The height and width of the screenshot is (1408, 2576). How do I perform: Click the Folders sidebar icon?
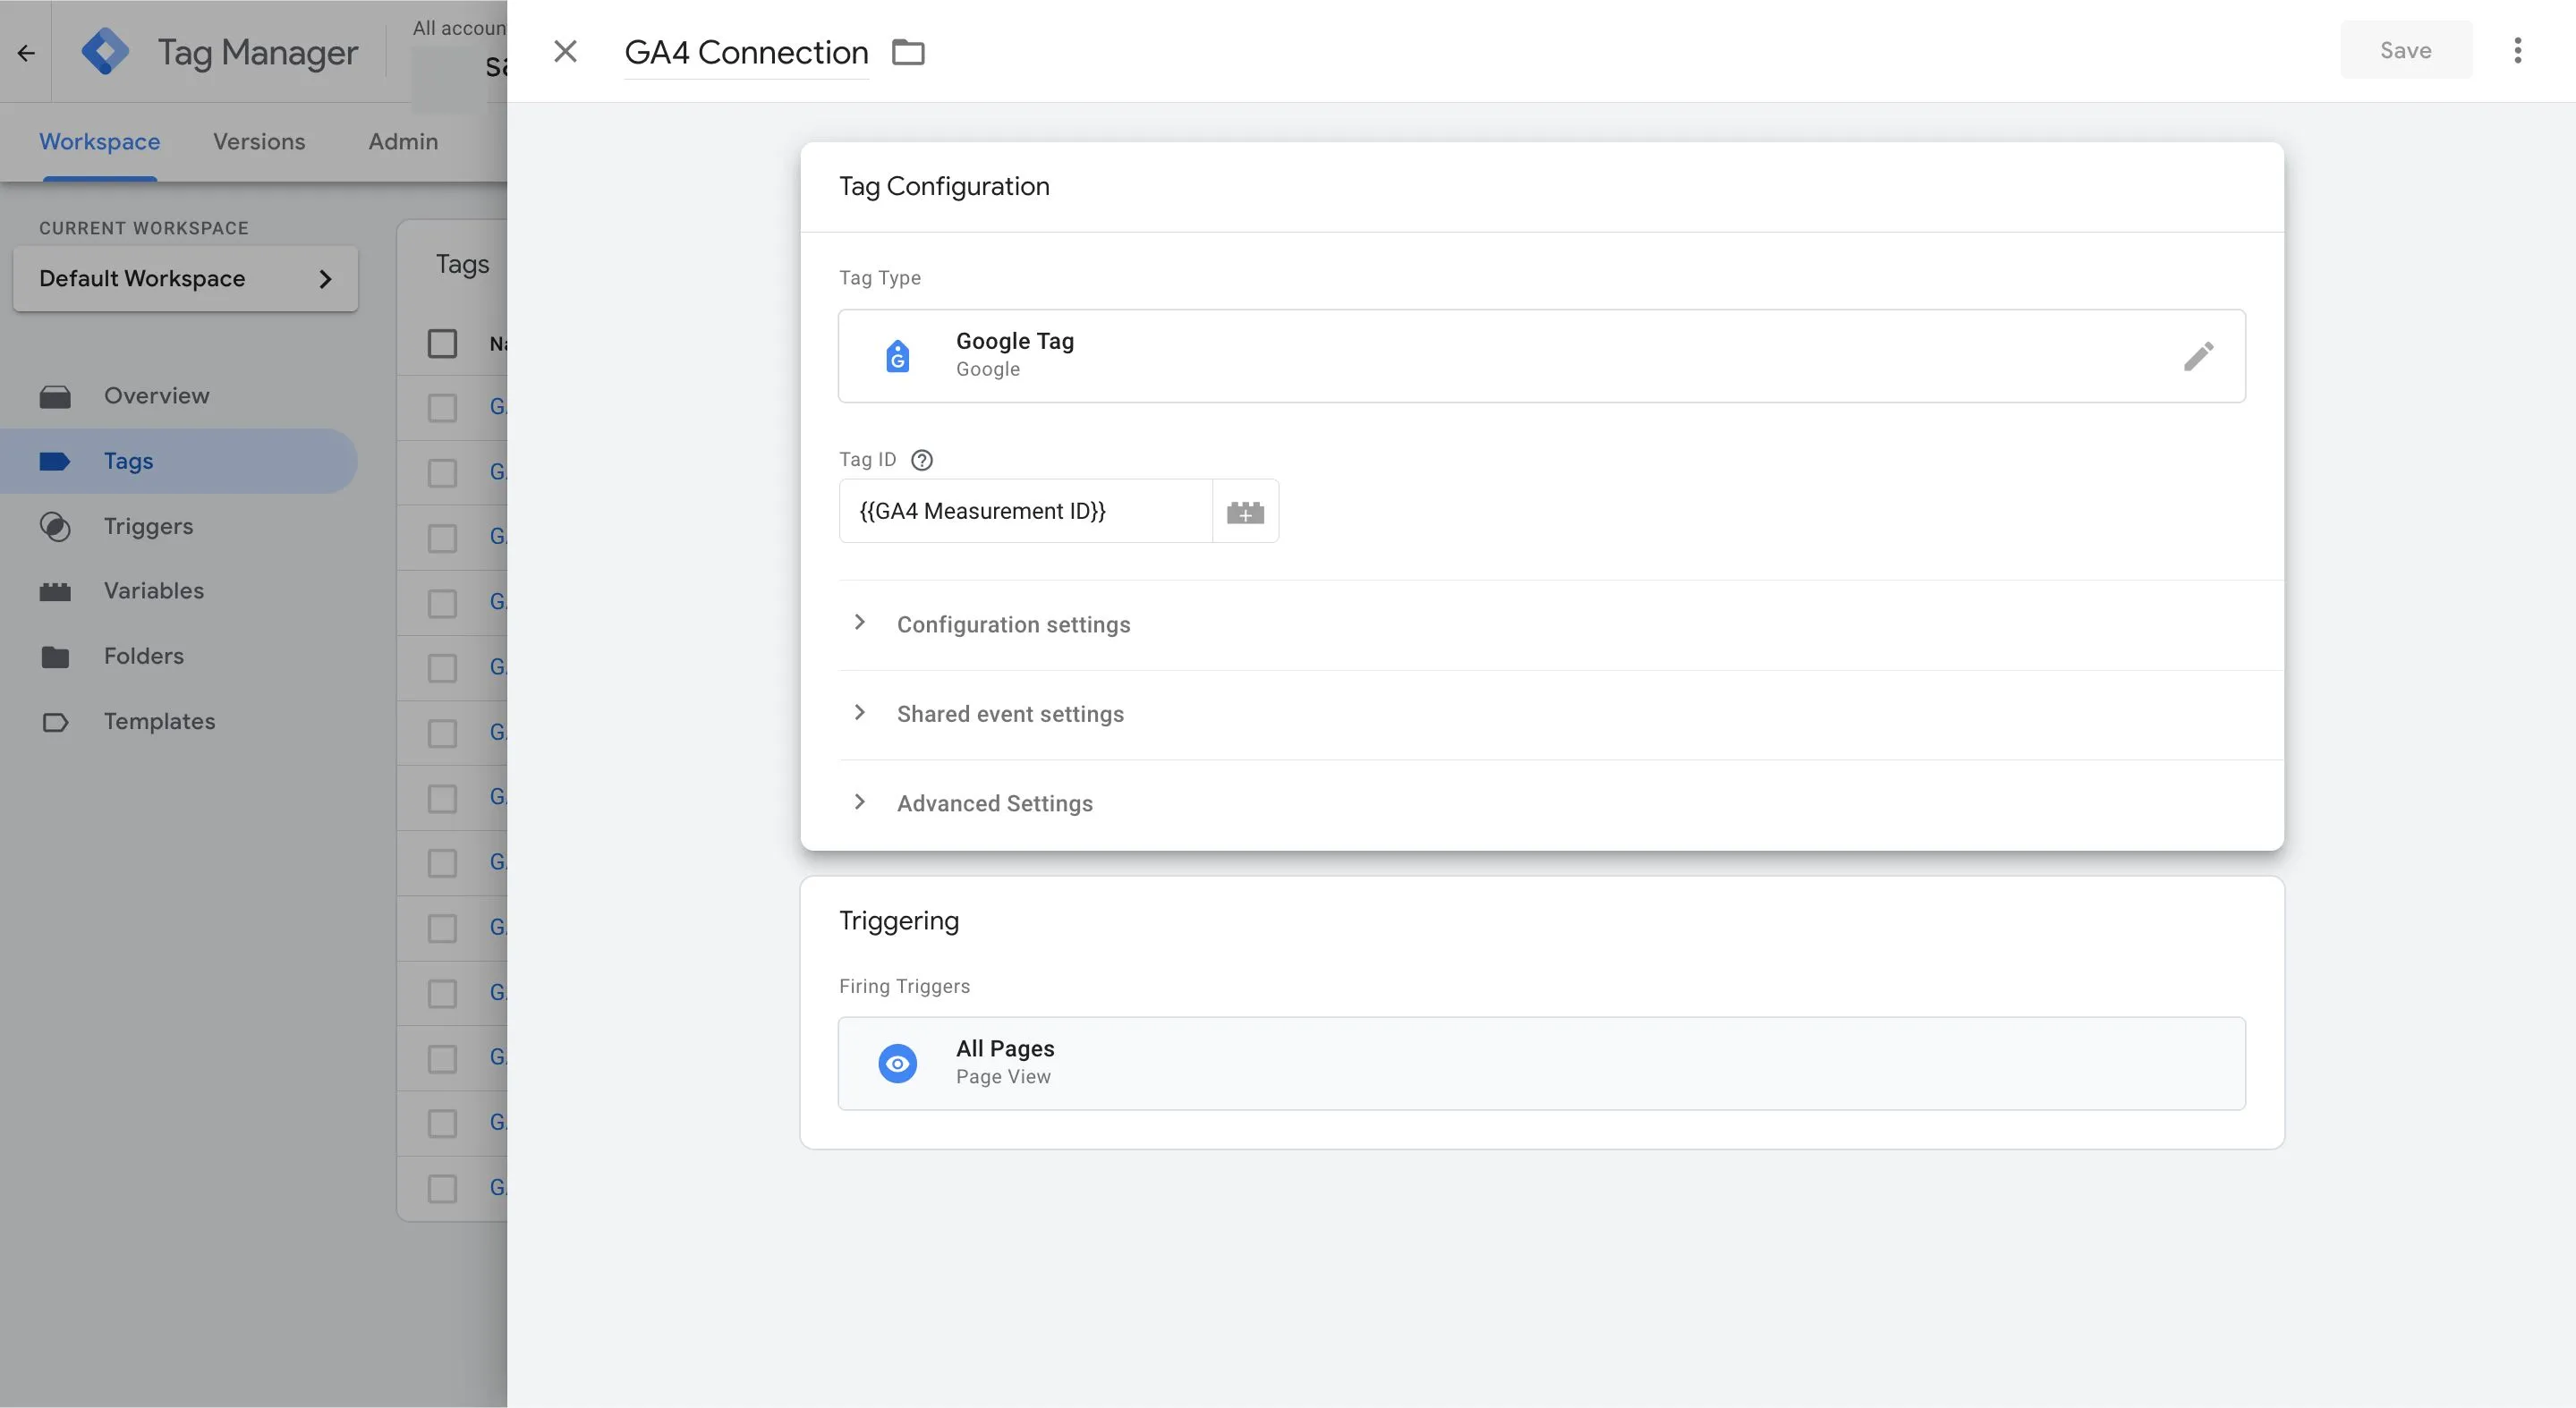click(55, 657)
